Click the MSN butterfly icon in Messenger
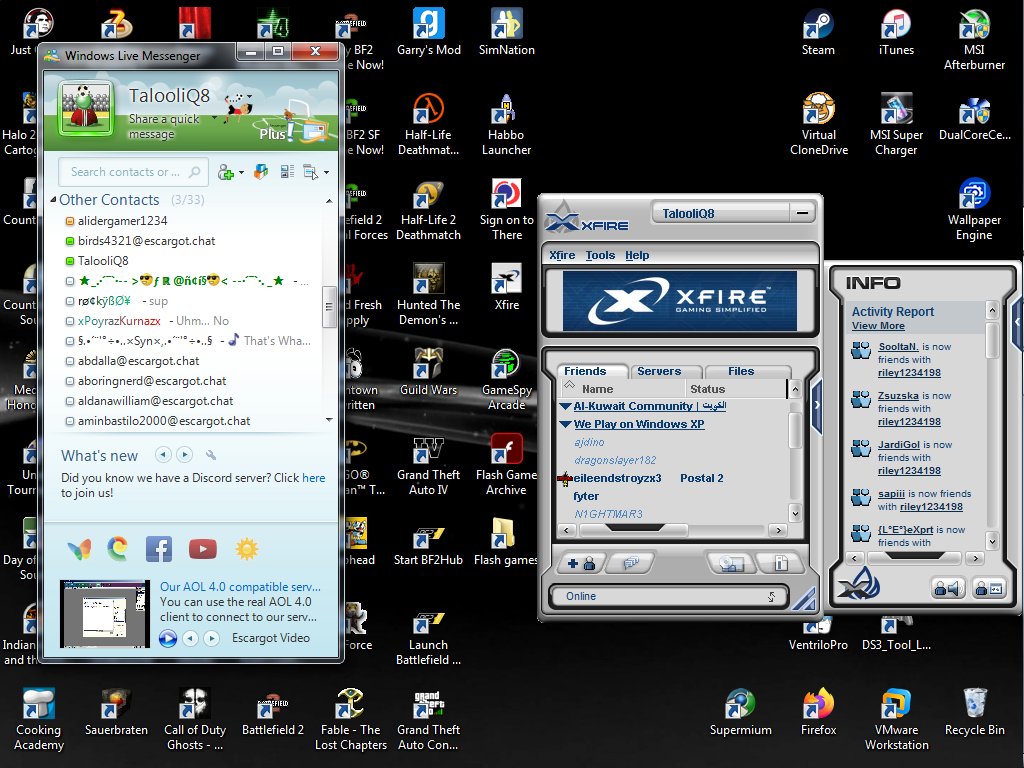Screen dimensions: 1024x768 (79, 548)
